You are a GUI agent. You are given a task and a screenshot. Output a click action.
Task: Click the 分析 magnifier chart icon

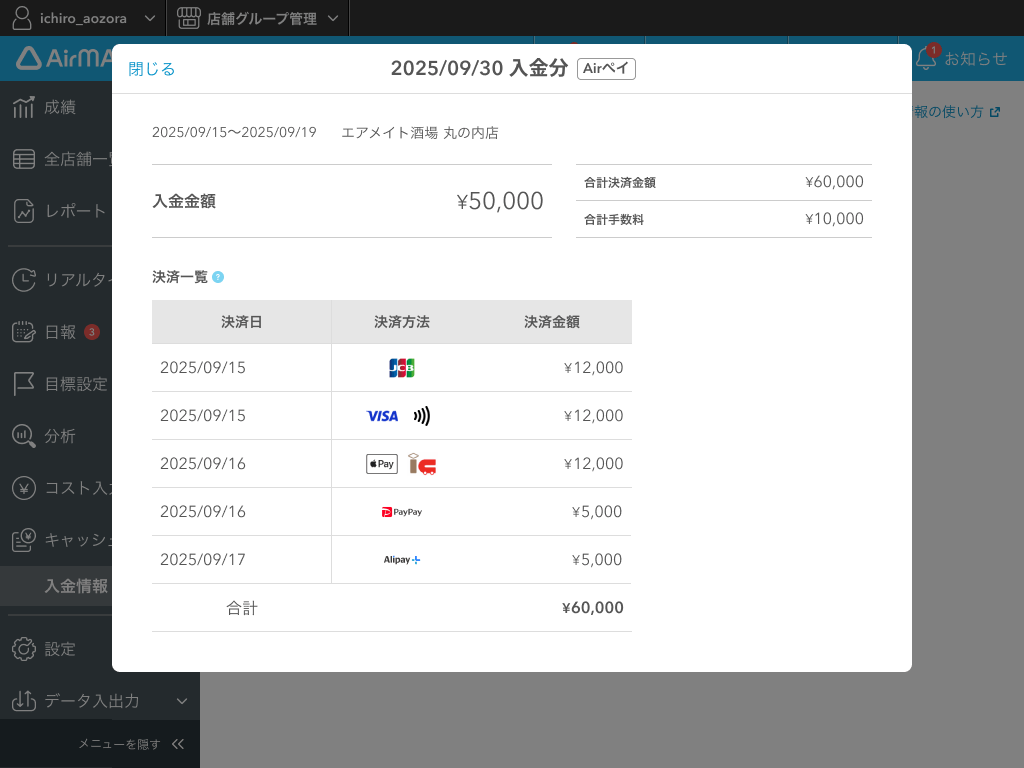pyautogui.click(x=24, y=436)
